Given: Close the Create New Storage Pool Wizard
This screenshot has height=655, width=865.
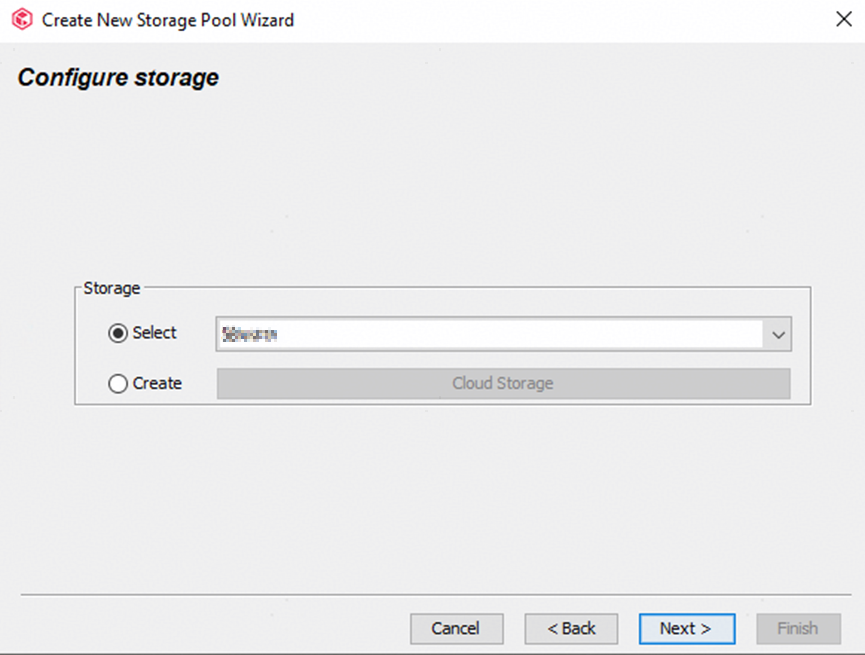Looking at the screenshot, I should [842, 19].
